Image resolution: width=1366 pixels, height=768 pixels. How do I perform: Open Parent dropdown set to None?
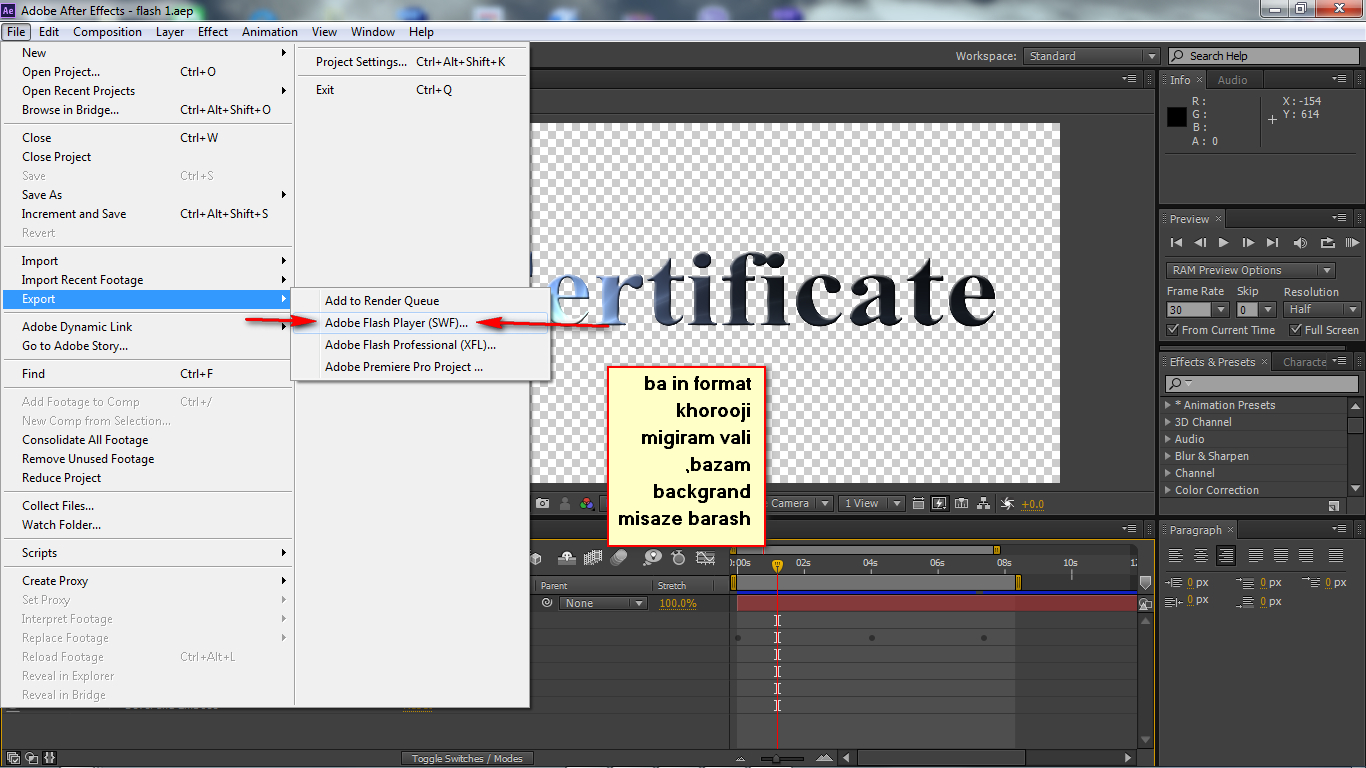coord(604,603)
